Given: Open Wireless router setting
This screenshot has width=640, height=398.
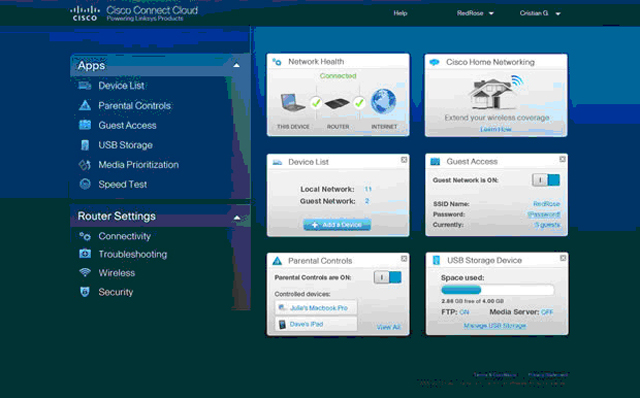Looking at the screenshot, I should coord(116,273).
